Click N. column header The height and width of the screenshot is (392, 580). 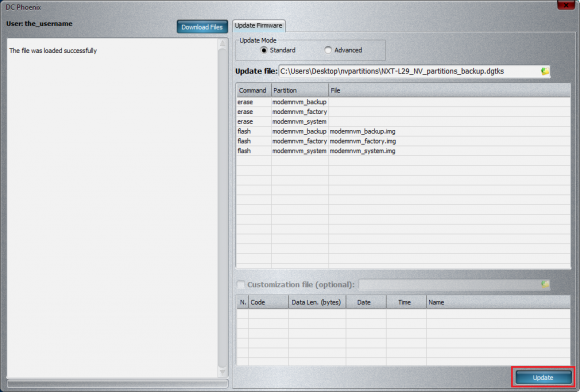[x=242, y=302]
